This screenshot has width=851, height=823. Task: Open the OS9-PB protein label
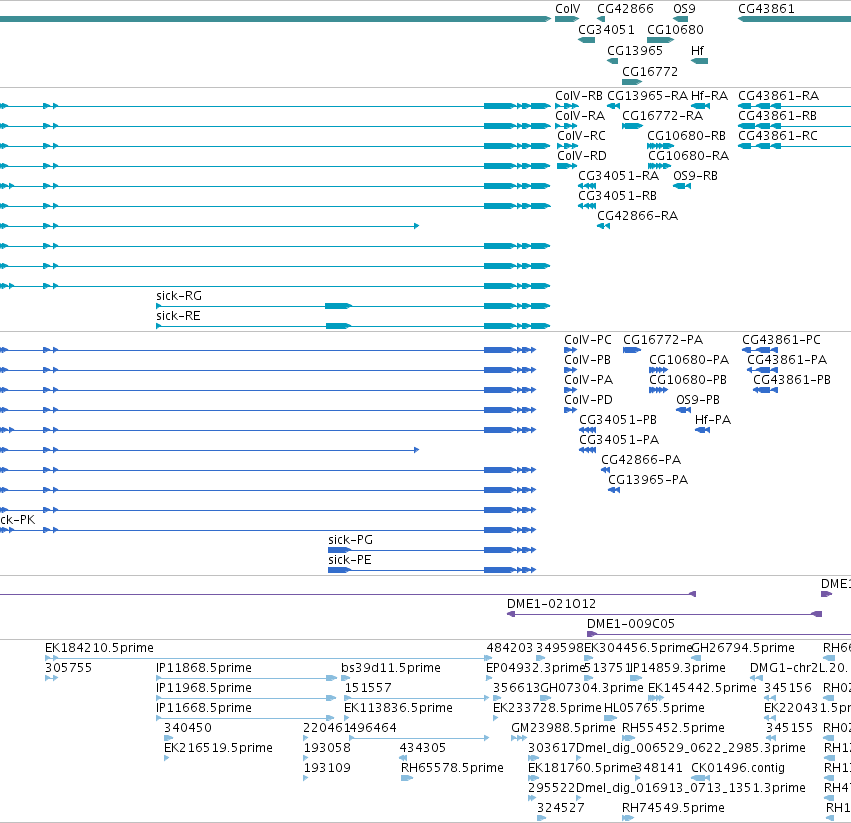[698, 400]
